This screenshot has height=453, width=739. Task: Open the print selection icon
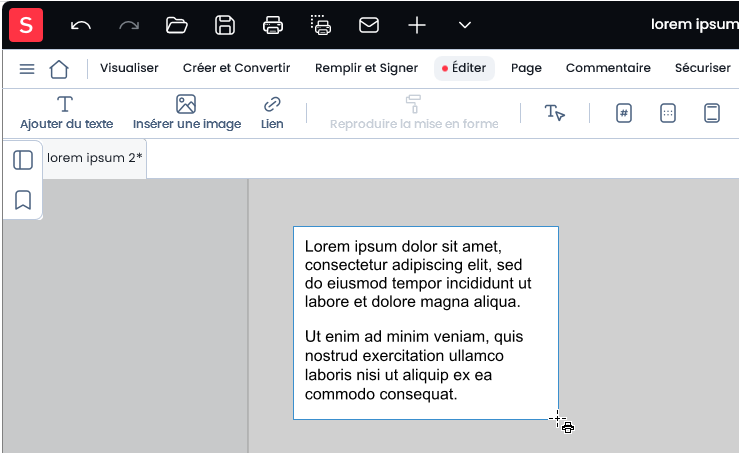tap(320, 25)
